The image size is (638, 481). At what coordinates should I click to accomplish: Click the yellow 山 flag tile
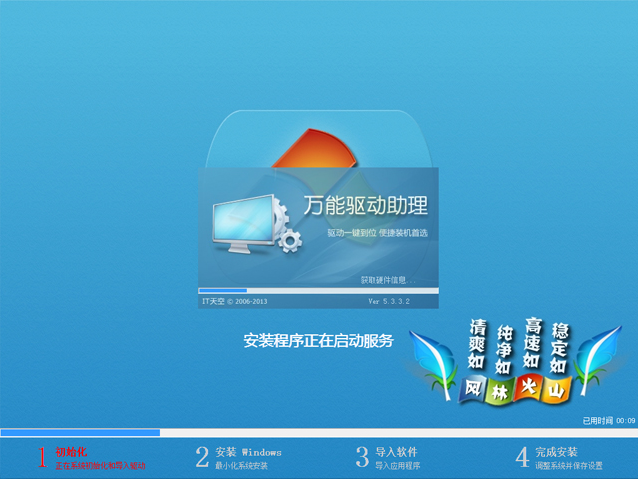557,390
